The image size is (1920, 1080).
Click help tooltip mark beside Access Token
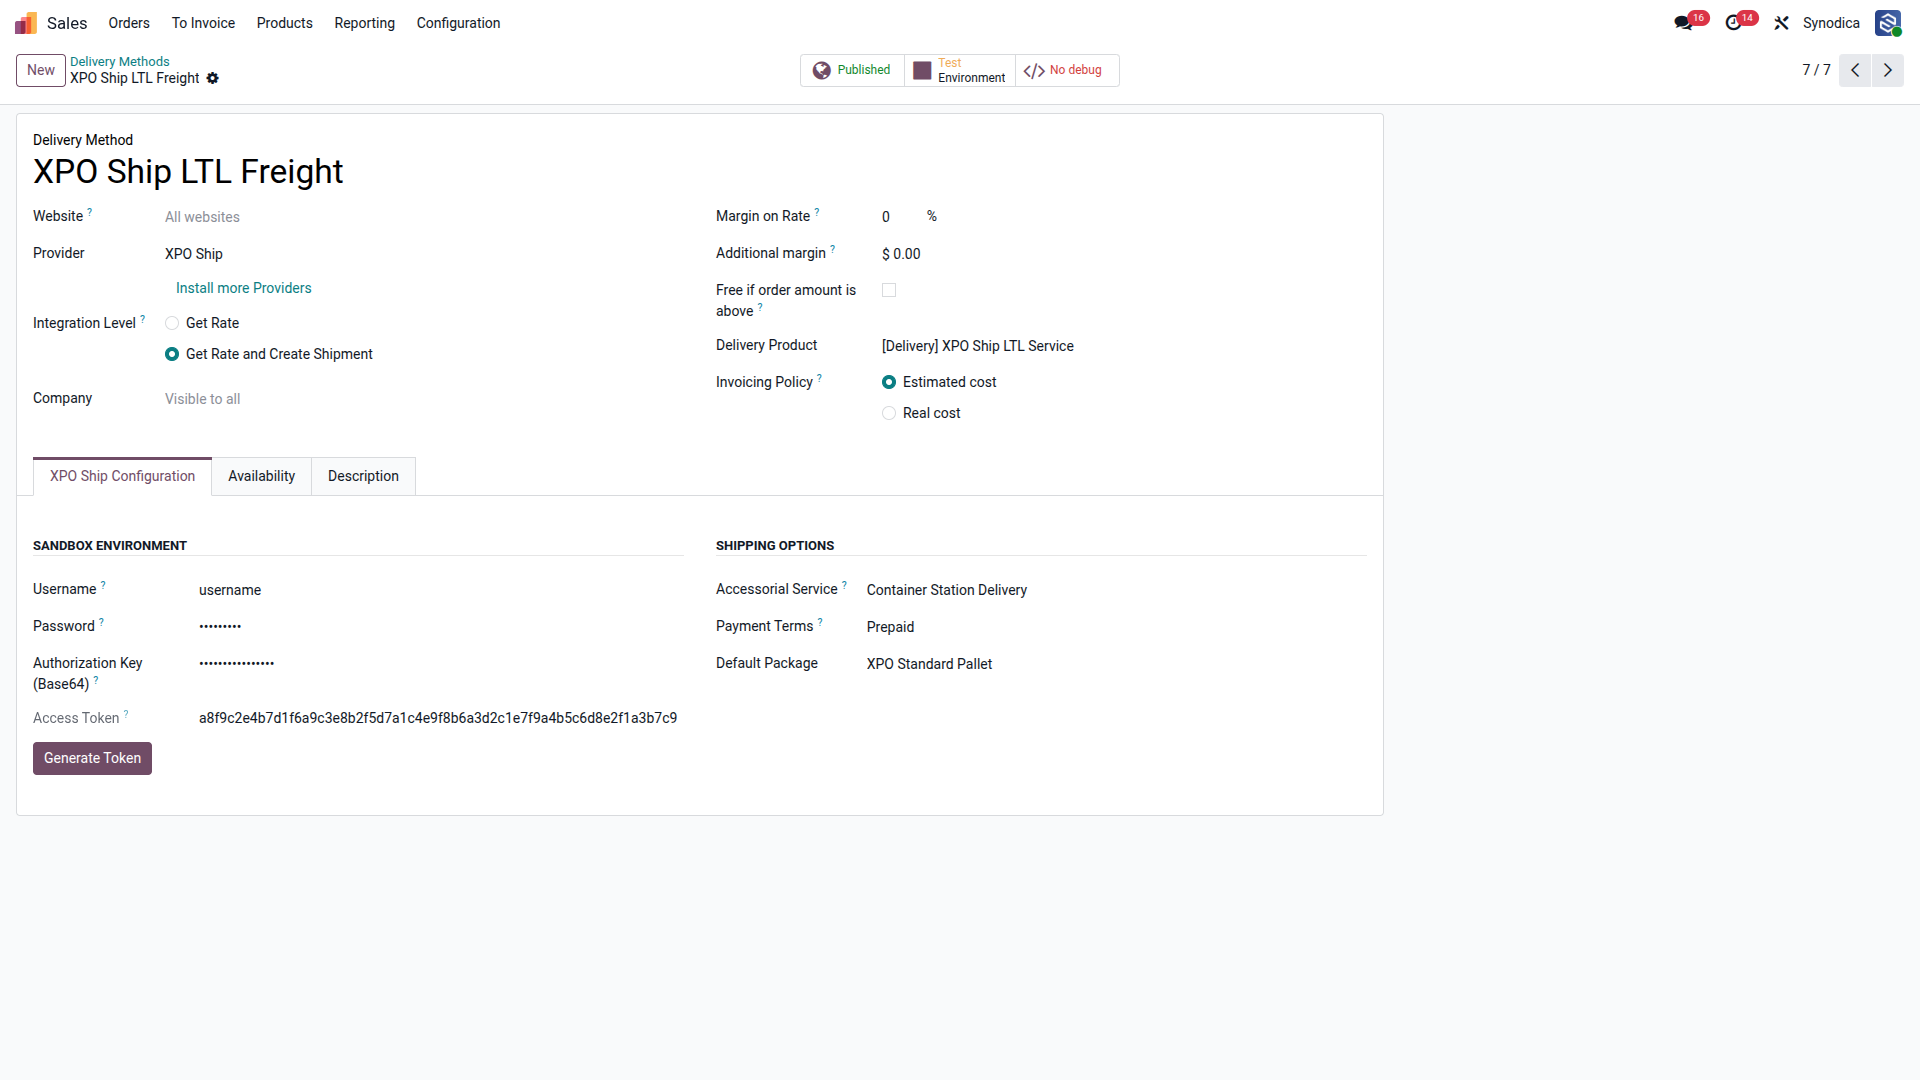(126, 714)
